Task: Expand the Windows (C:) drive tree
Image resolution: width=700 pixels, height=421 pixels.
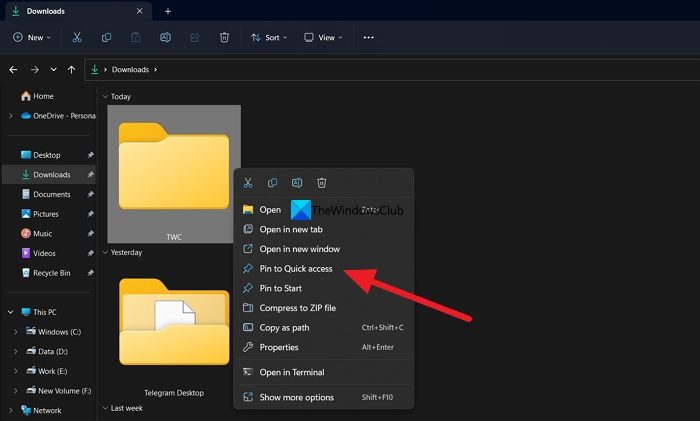Action: coord(14,332)
